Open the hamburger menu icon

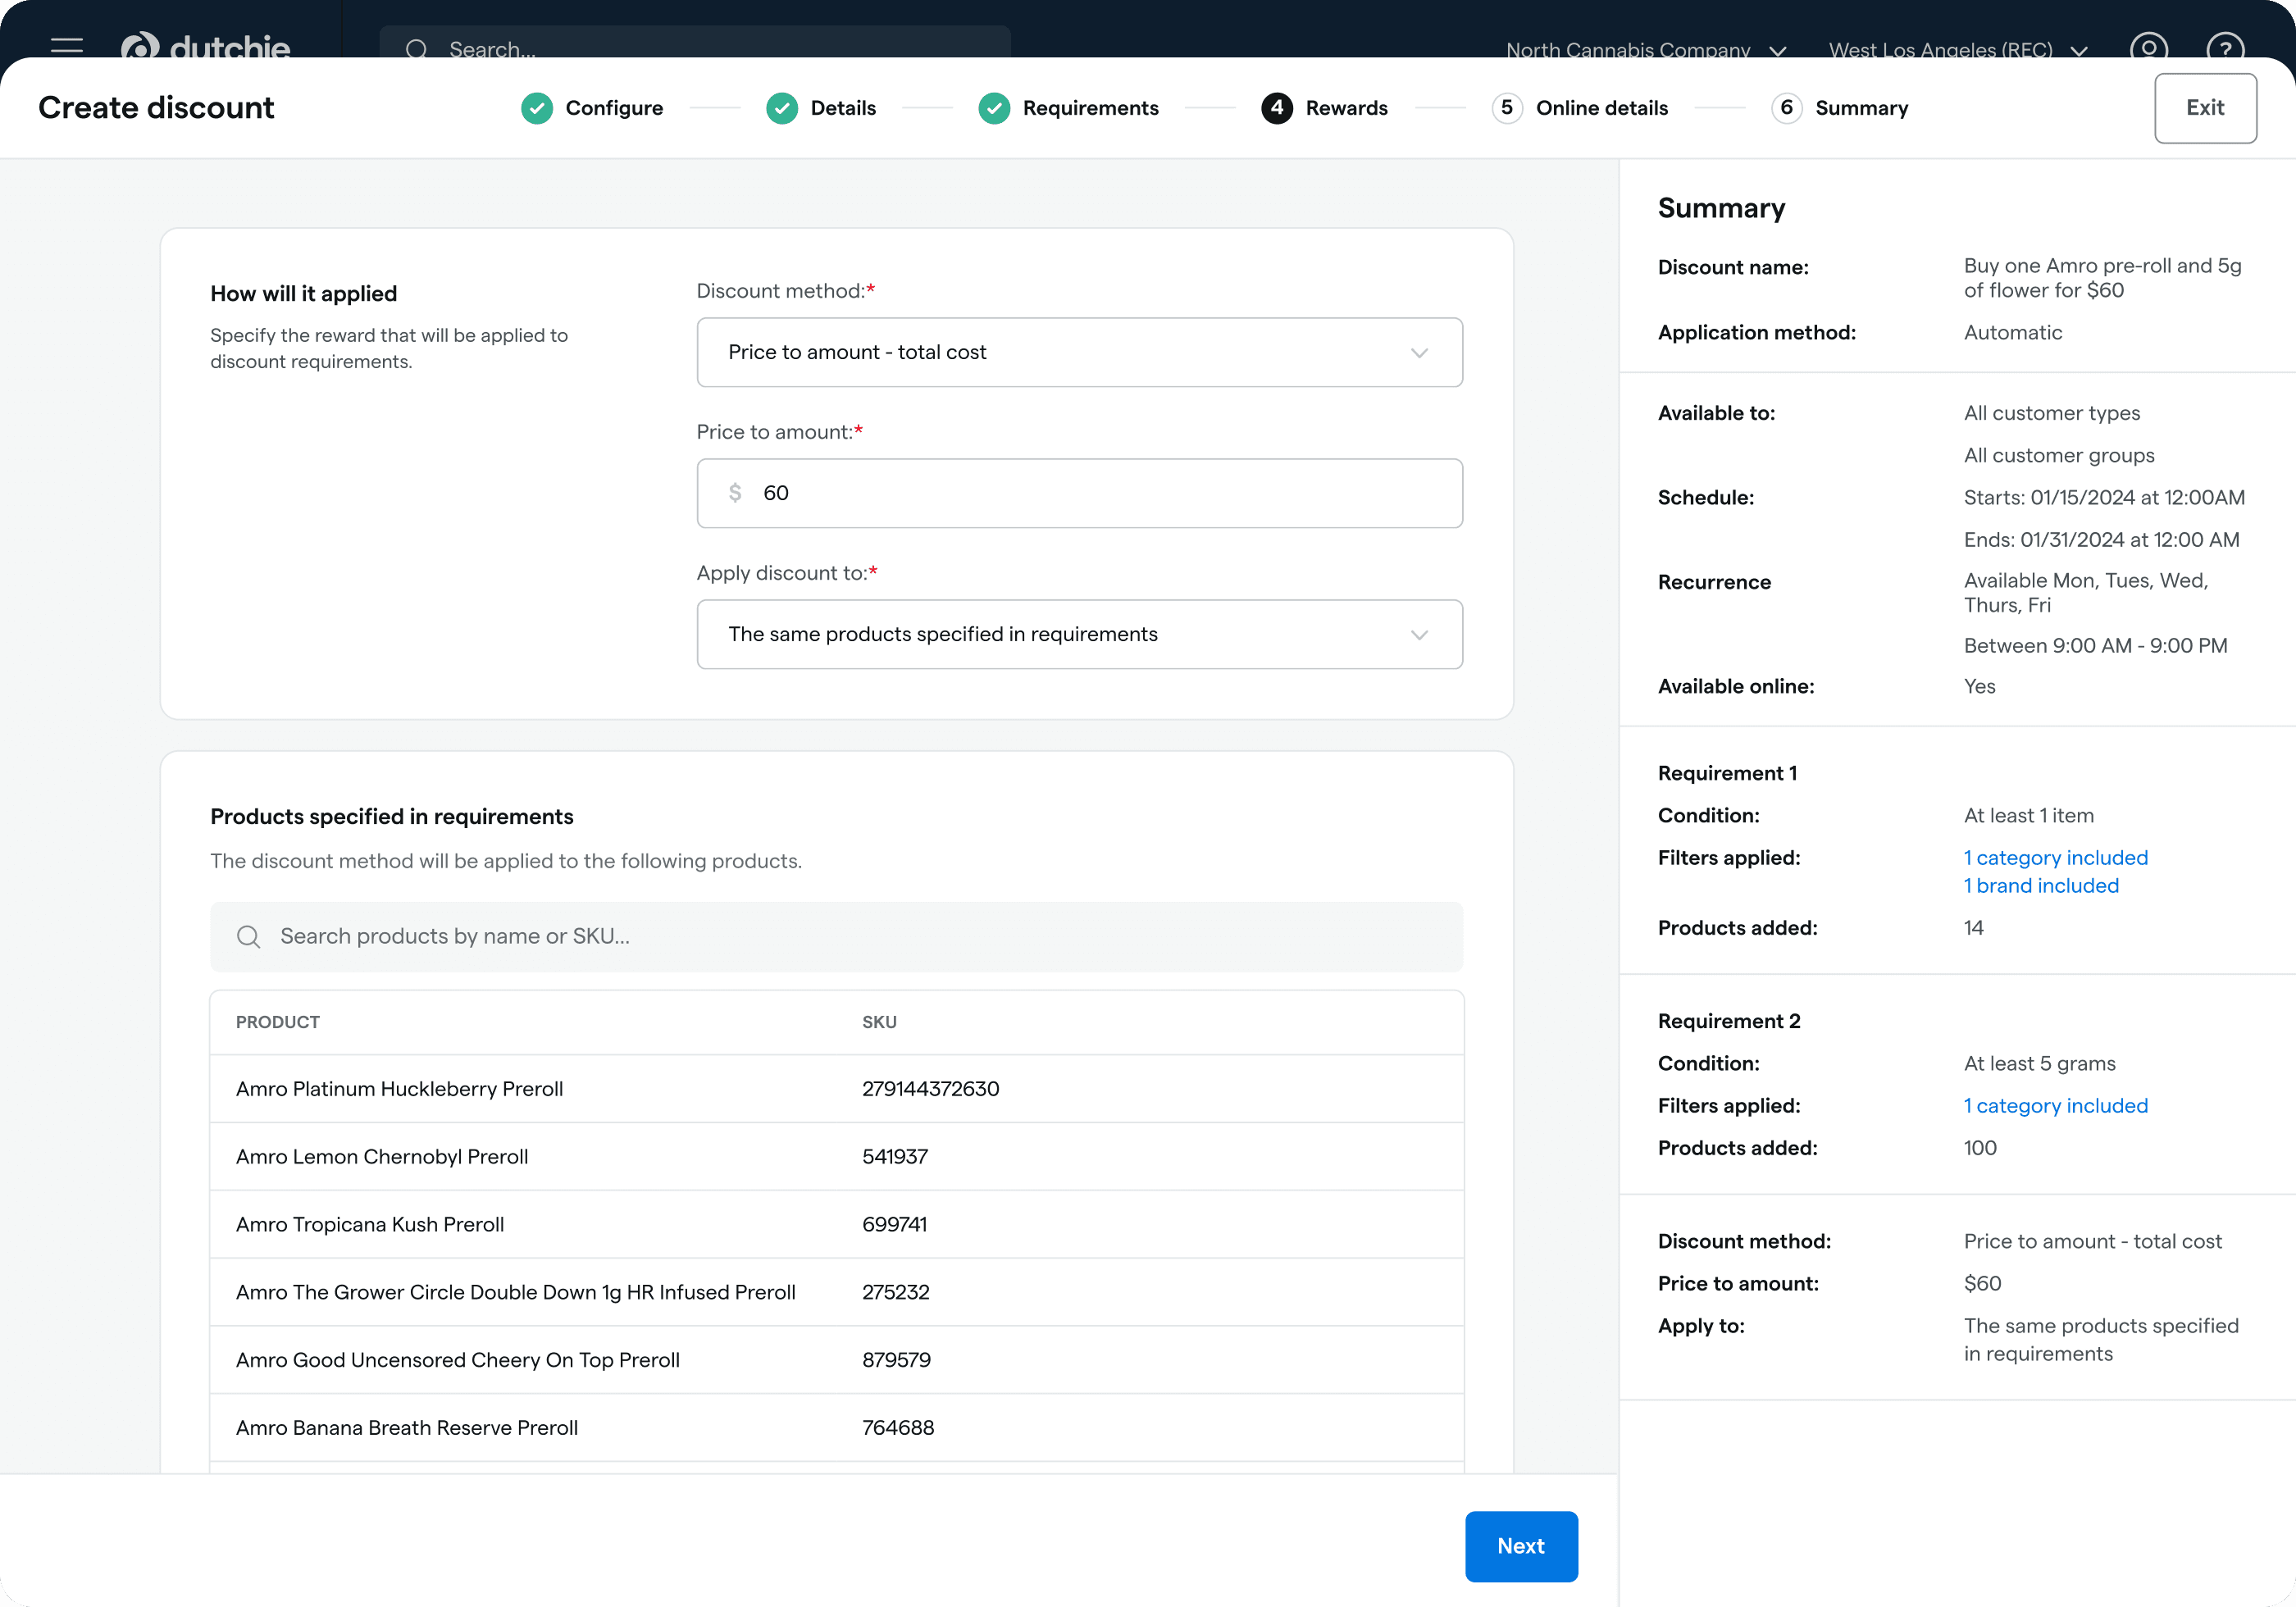click(67, 47)
